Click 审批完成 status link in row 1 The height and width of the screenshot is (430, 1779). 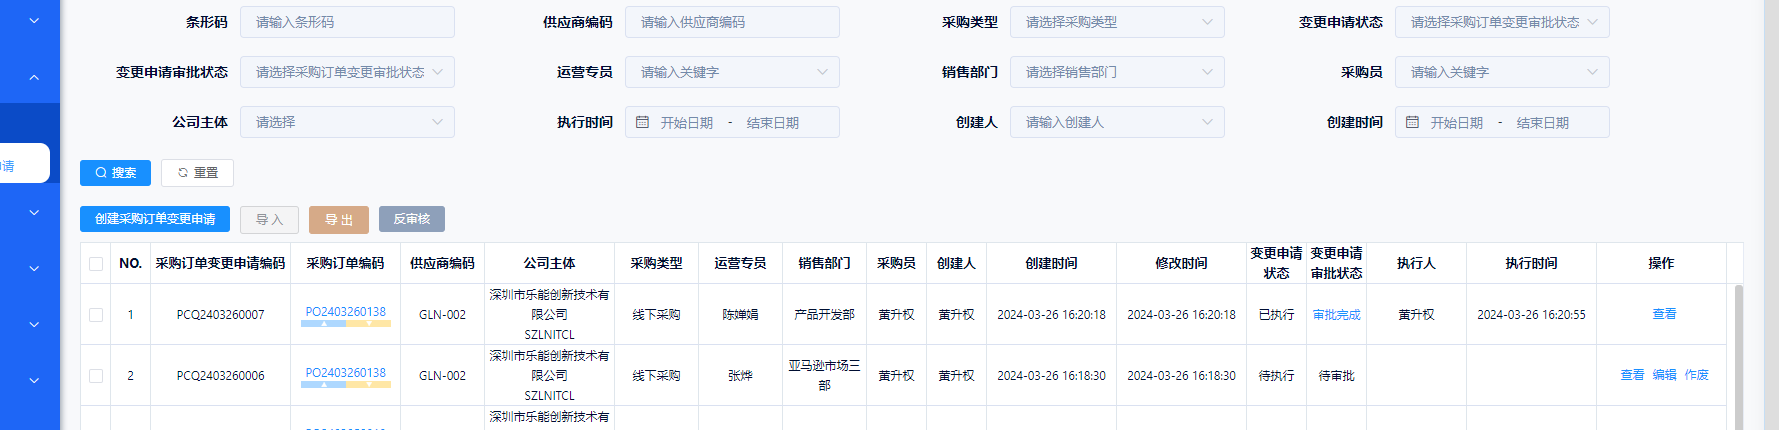pyautogui.click(x=1336, y=315)
